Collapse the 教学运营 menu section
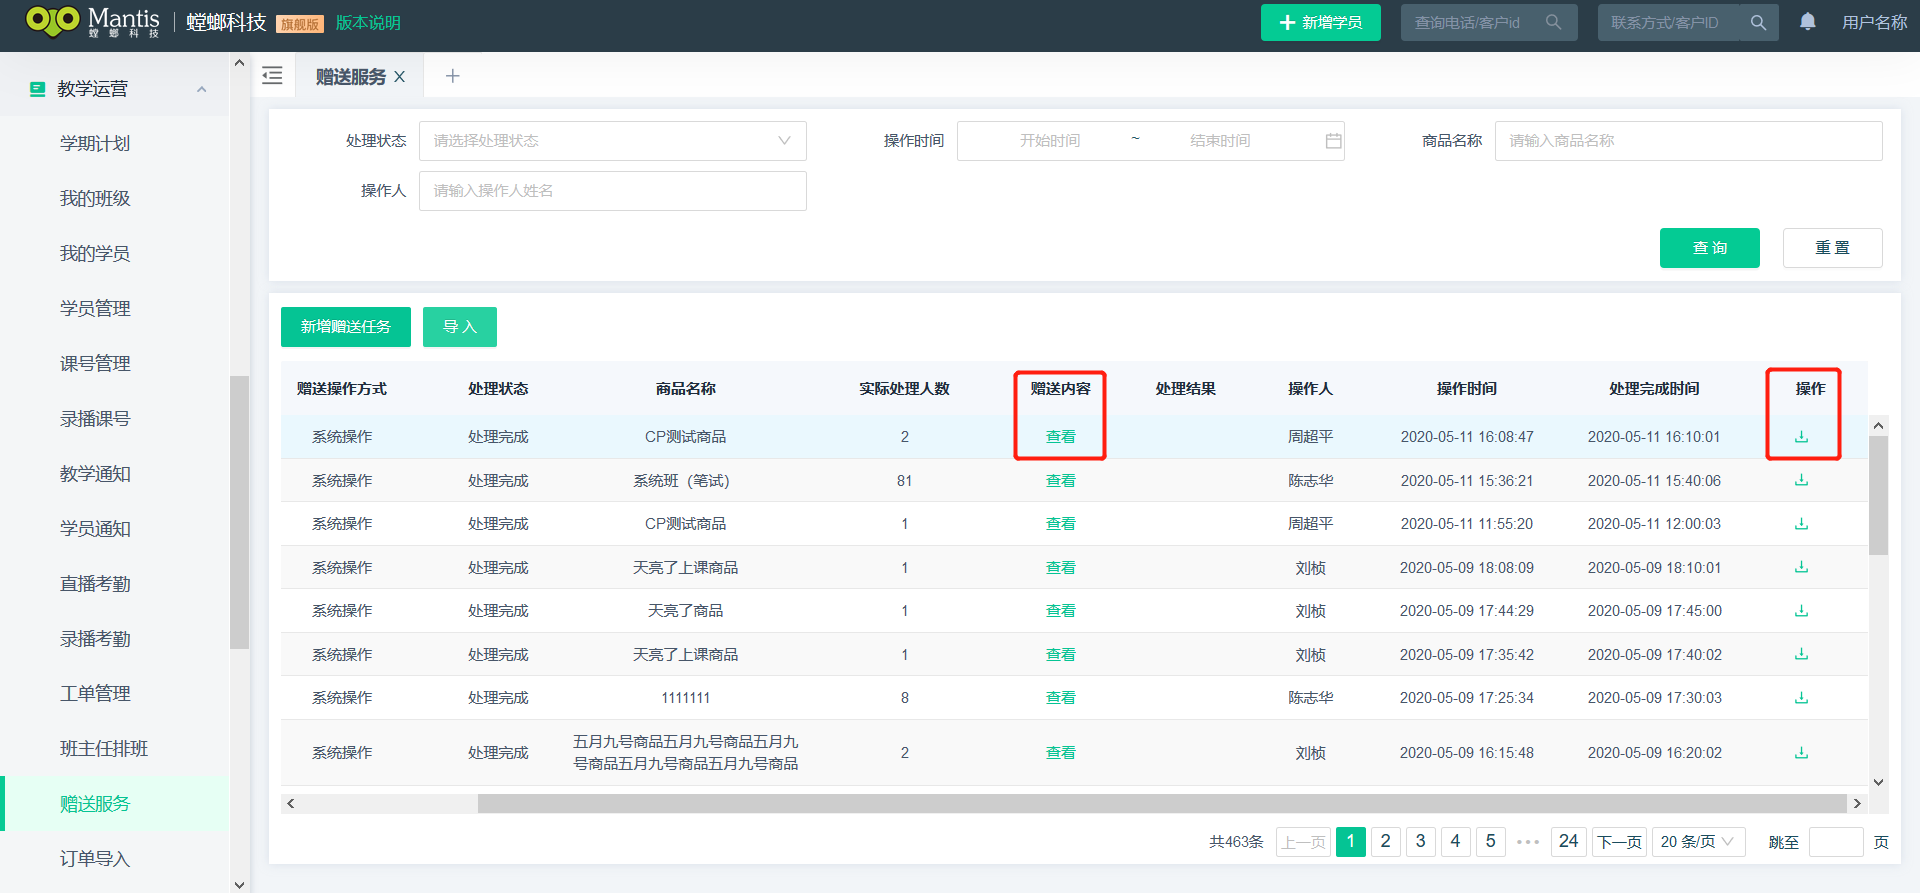 [x=202, y=89]
